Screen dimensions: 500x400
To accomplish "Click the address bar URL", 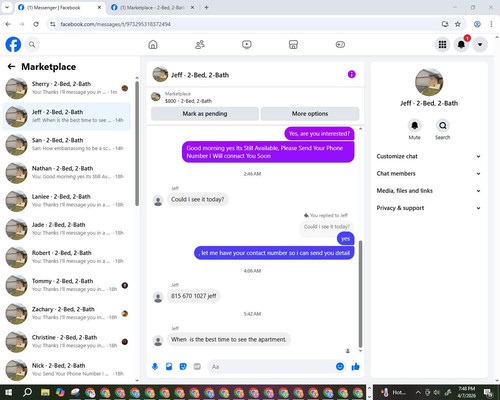I will click(x=115, y=24).
